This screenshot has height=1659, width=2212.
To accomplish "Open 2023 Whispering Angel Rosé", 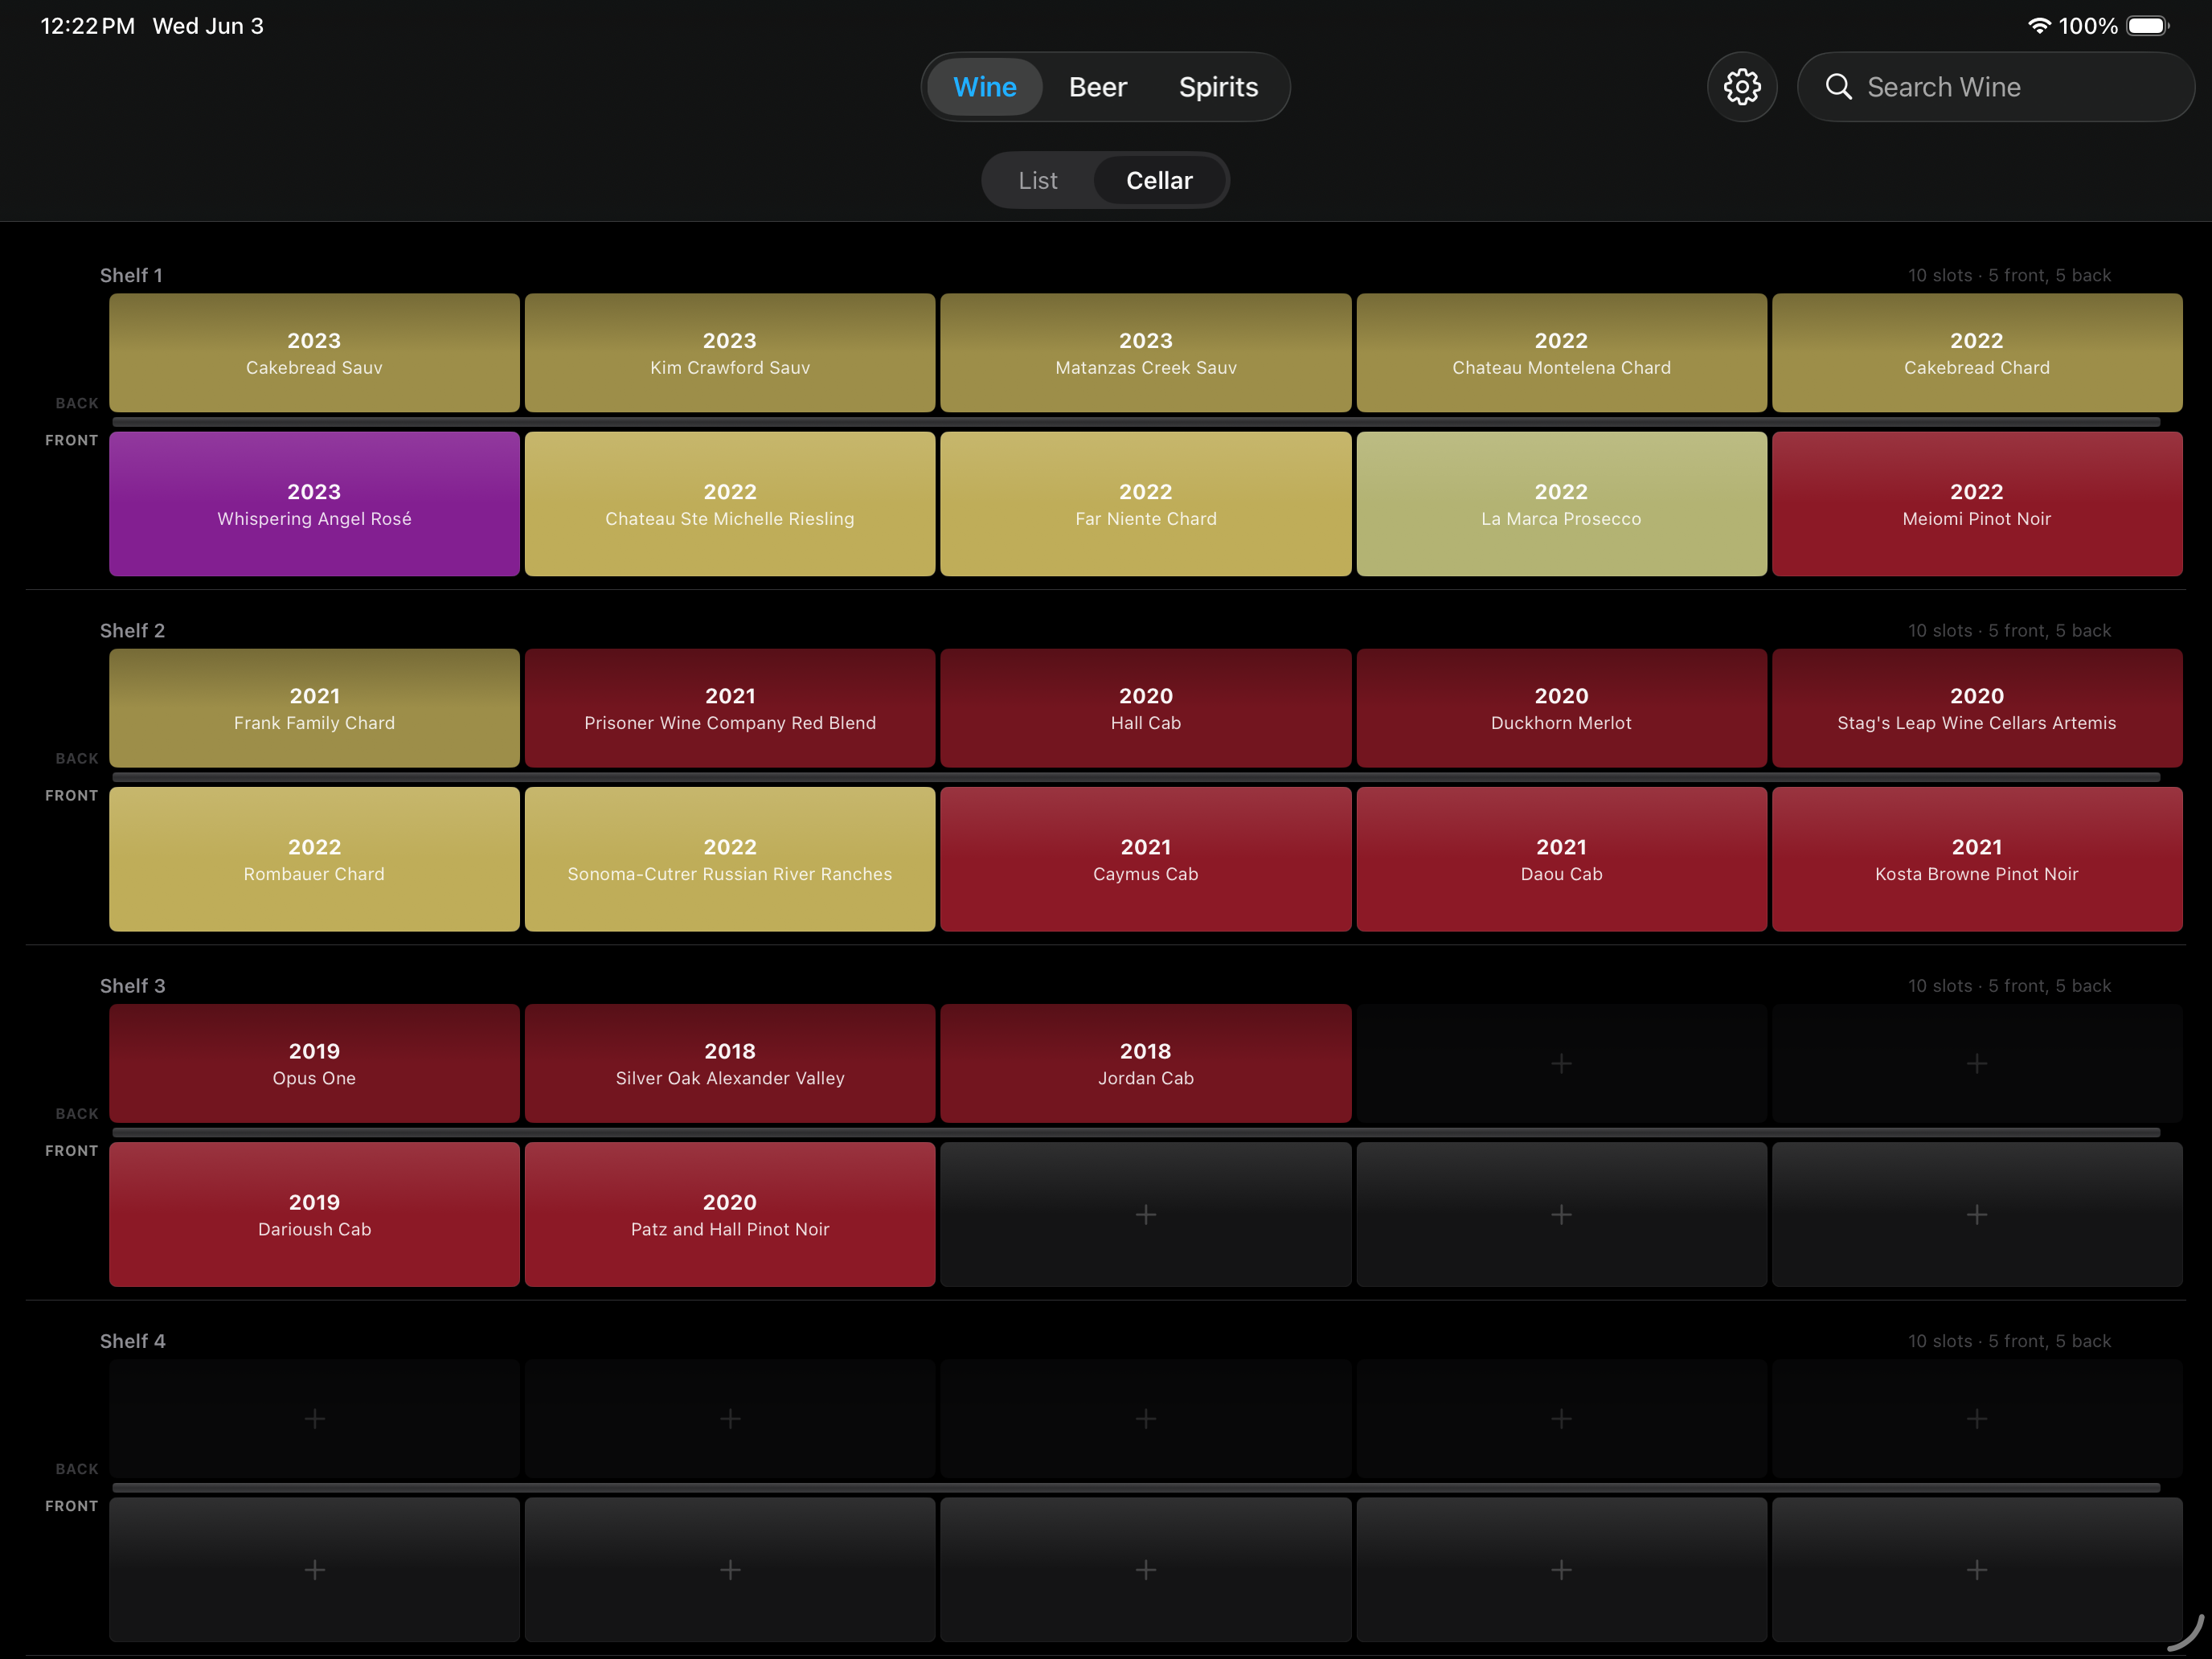I will (x=314, y=504).
